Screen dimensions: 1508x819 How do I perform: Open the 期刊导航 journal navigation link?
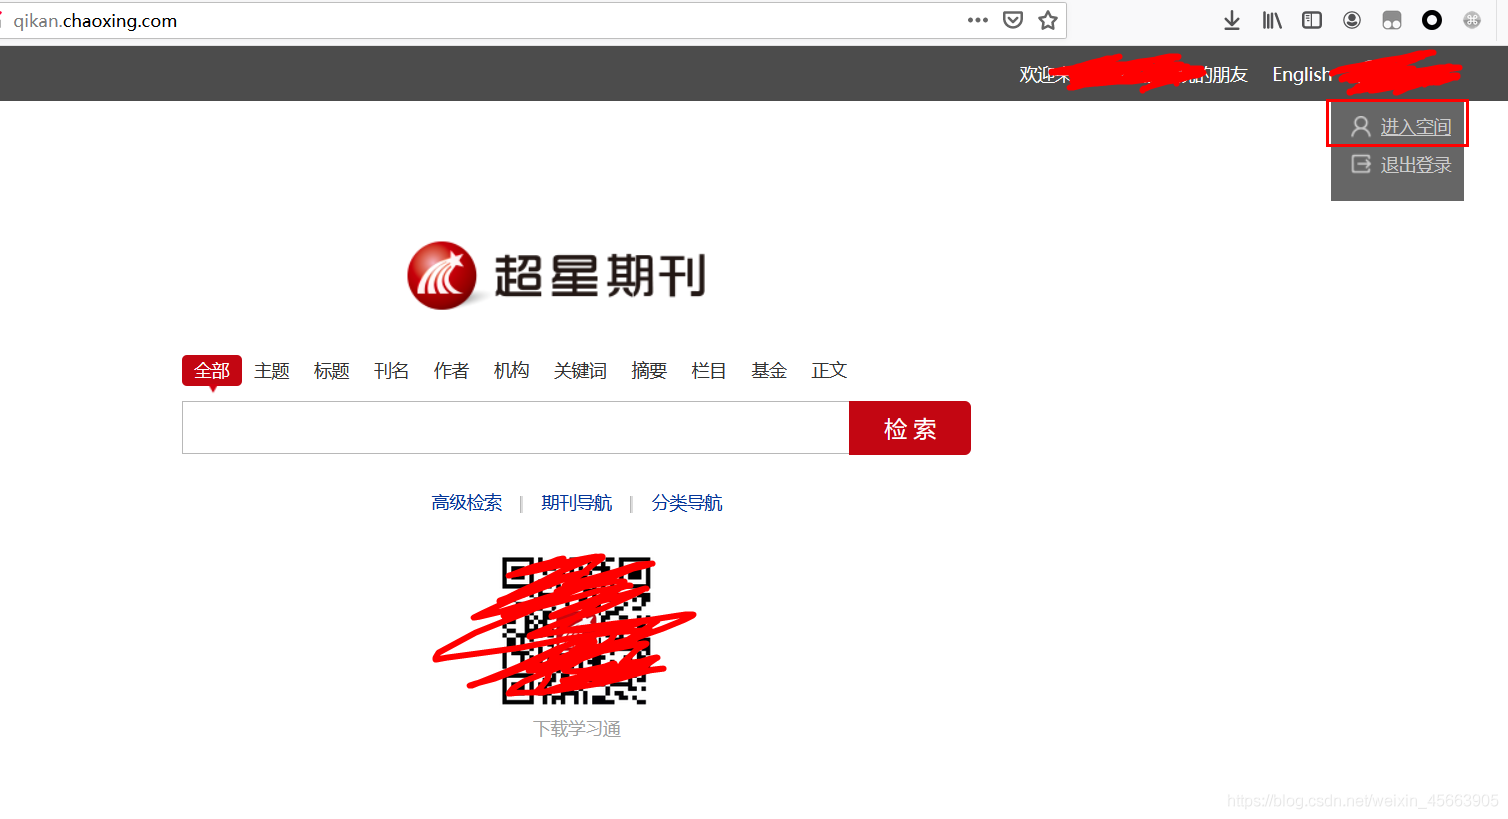(577, 503)
